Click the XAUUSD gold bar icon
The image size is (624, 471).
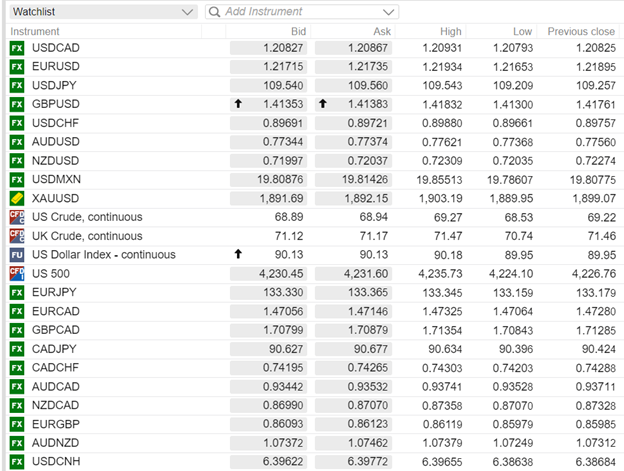pyautogui.click(x=17, y=198)
